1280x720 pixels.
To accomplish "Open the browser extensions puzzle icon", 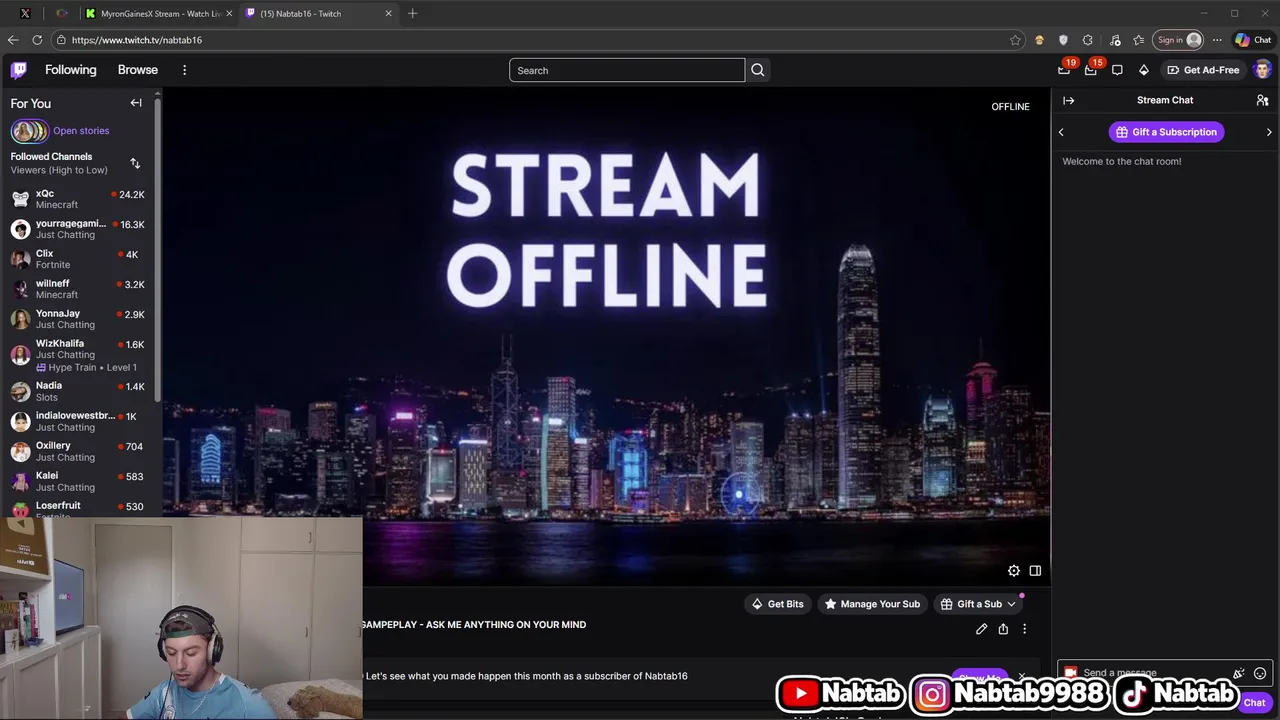I will point(1088,40).
